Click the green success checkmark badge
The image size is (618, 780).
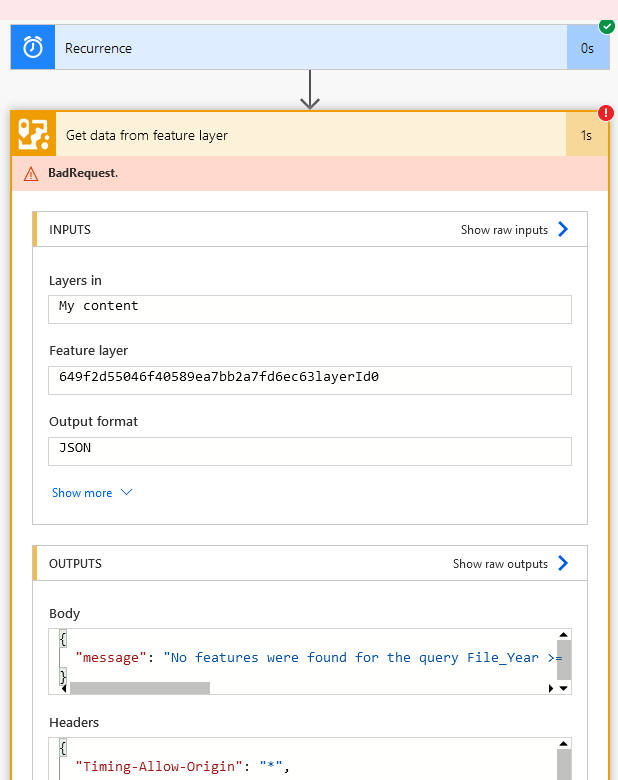(x=606, y=26)
